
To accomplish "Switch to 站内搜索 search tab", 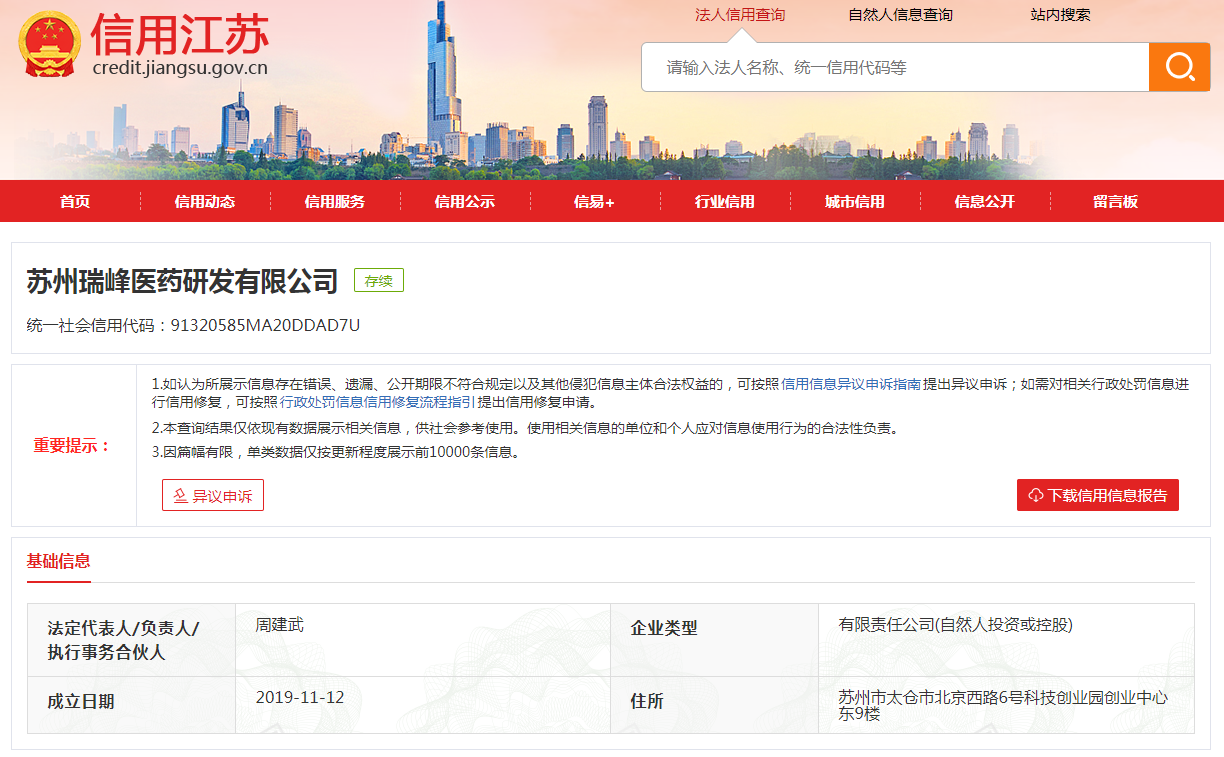I will (x=1060, y=15).
